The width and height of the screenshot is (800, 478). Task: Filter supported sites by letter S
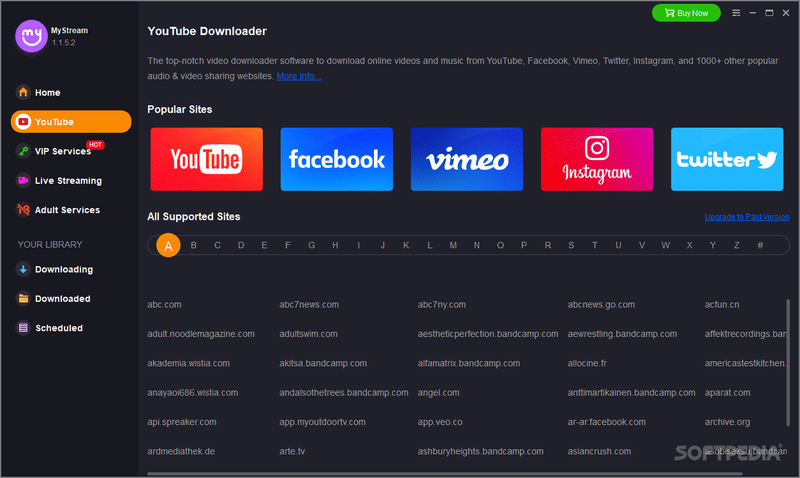pyautogui.click(x=571, y=245)
